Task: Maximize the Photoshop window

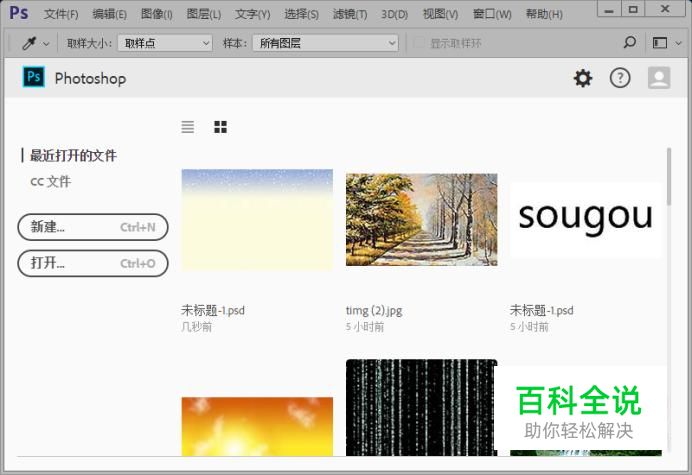Action: pos(633,9)
